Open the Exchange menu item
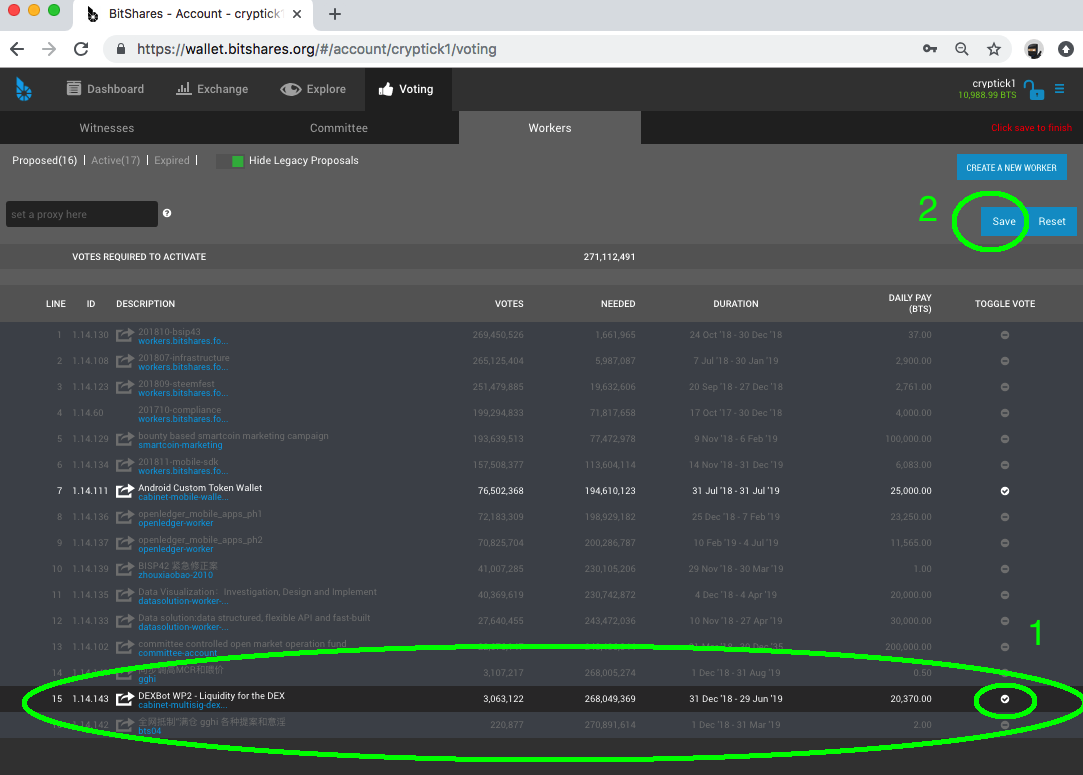The height and width of the screenshot is (775, 1083). [x=212, y=89]
